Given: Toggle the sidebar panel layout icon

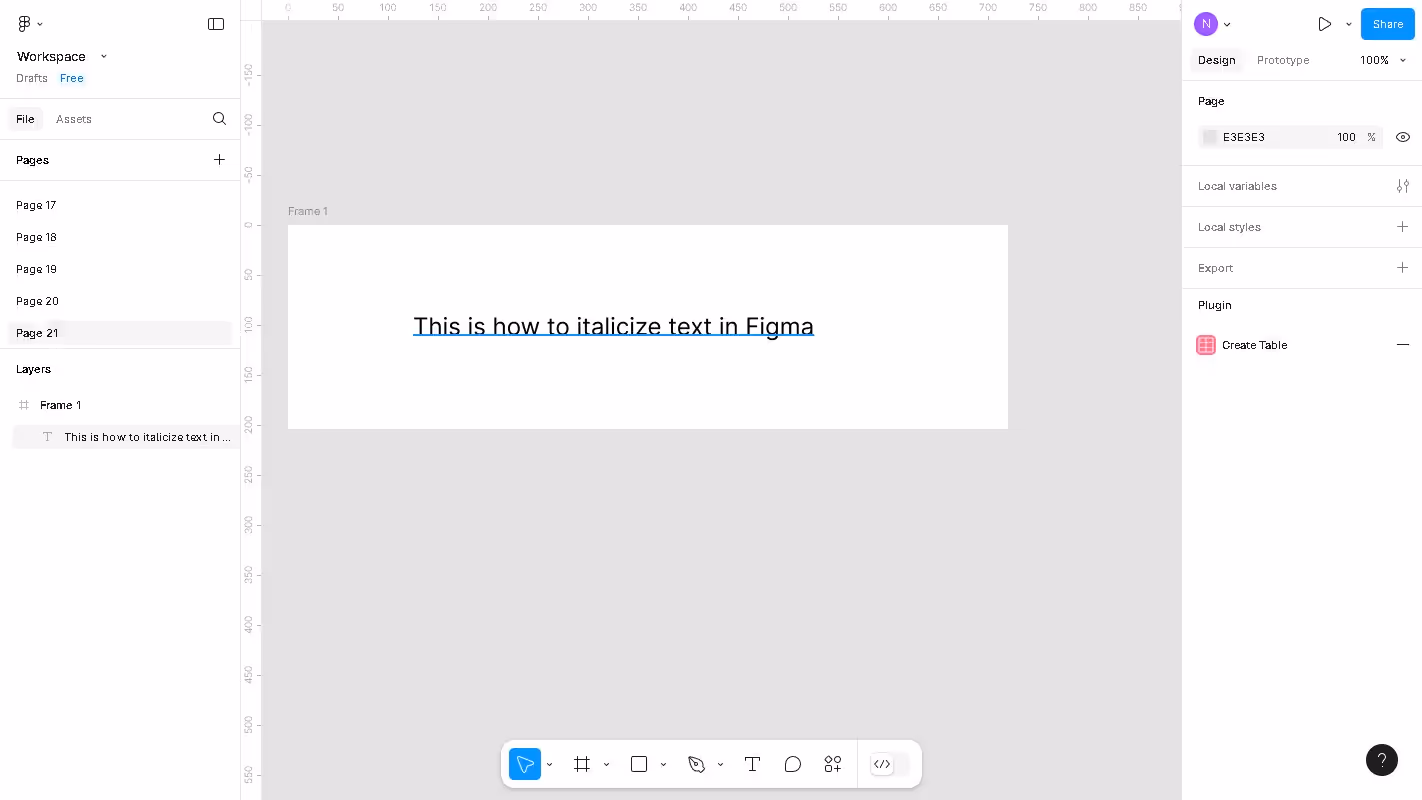Looking at the screenshot, I should coord(216,24).
